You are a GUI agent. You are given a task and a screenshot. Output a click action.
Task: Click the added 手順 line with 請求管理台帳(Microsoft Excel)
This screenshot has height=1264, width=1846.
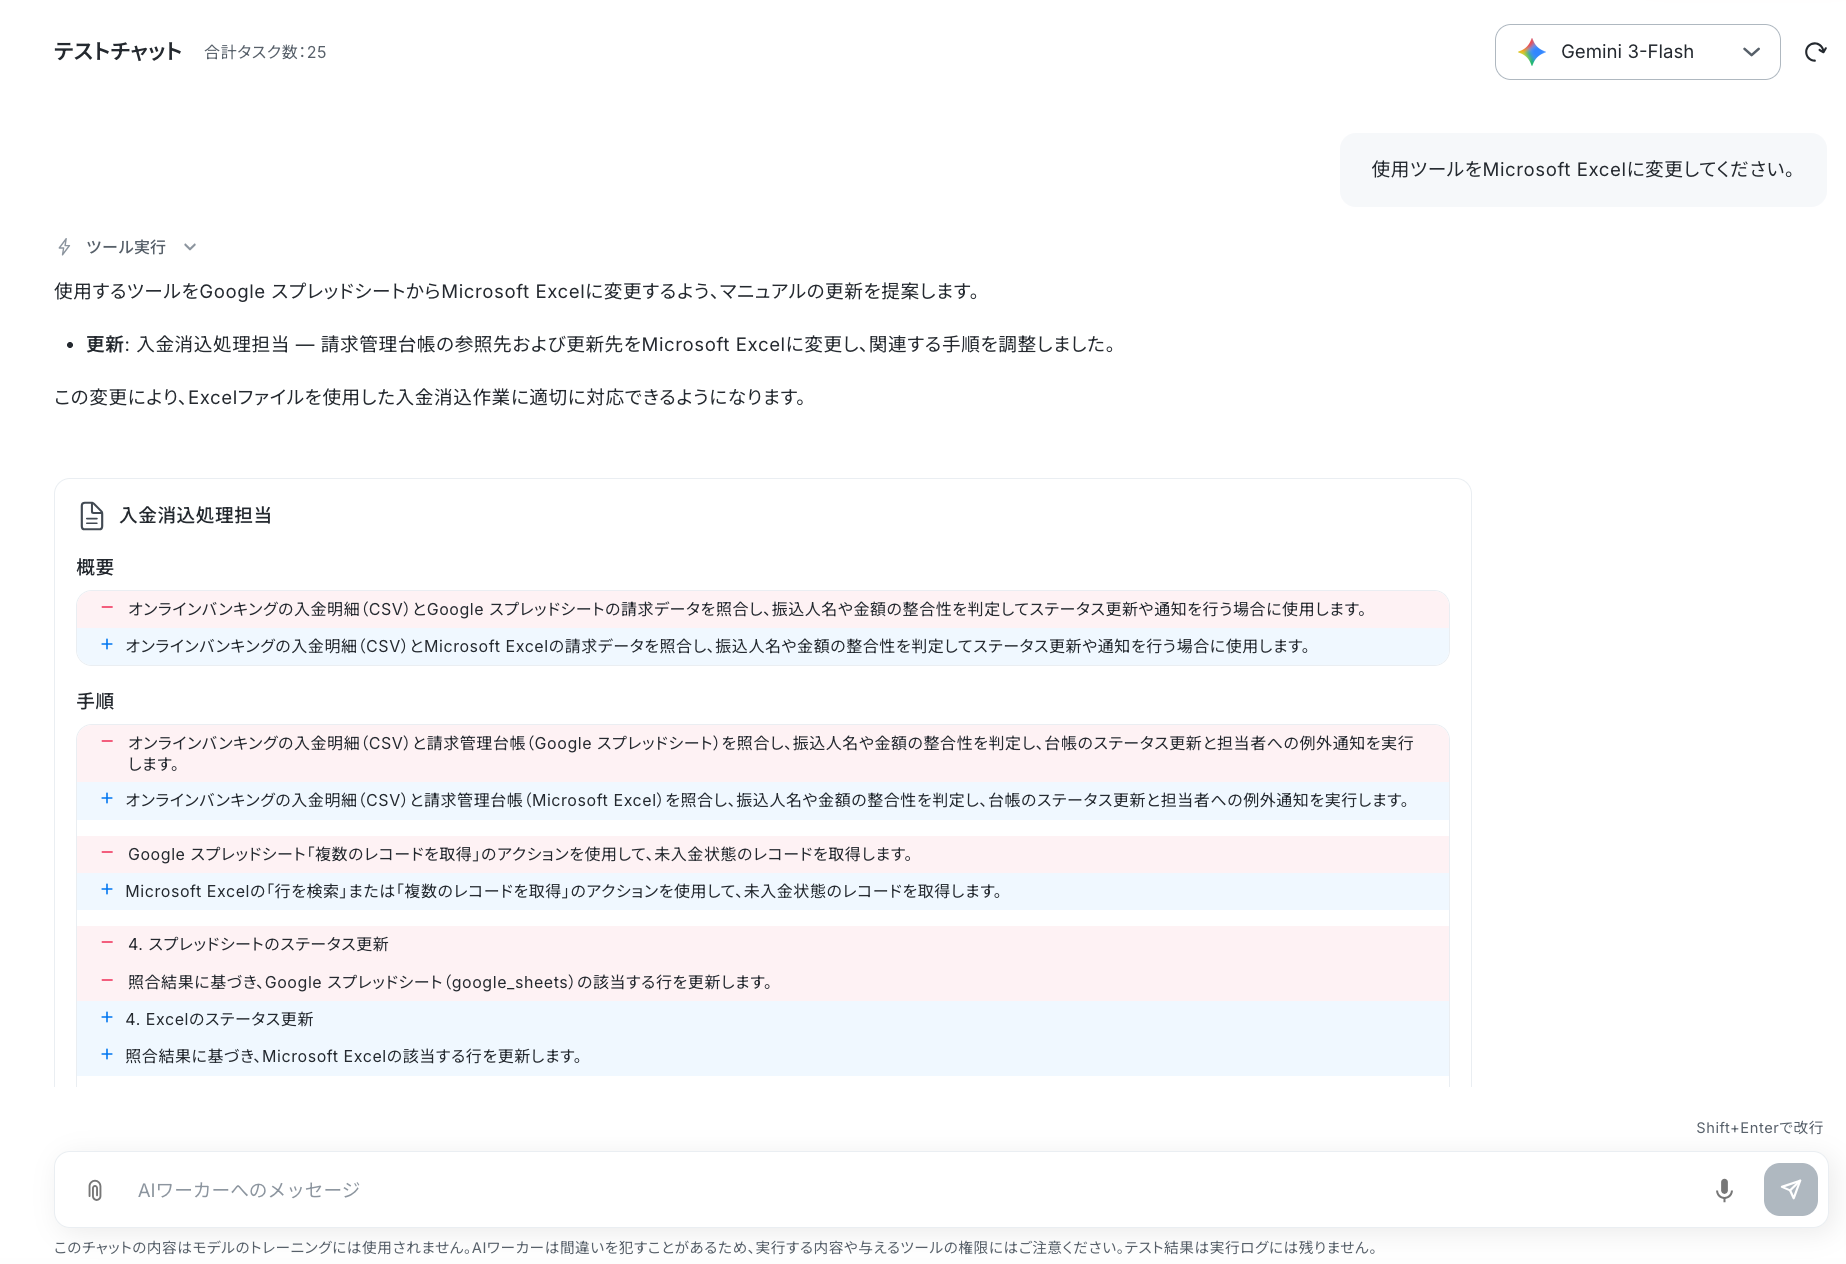(763, 800)
